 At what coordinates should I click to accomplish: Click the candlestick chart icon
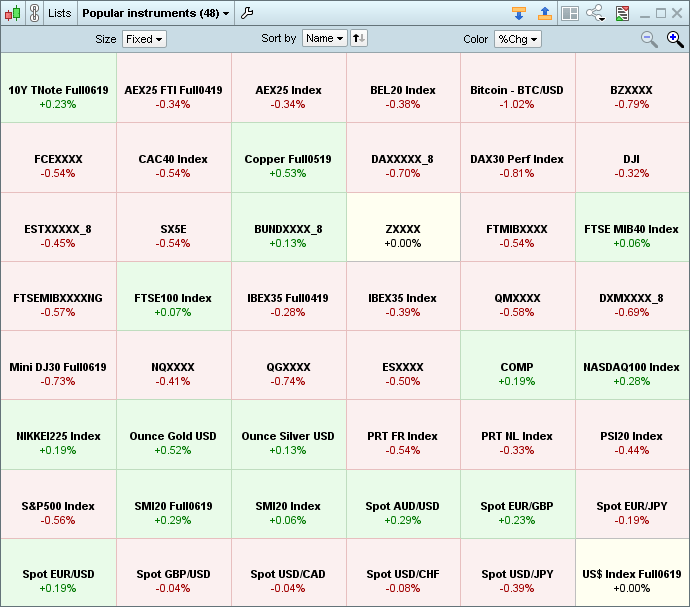pyautogui.click(x=12, y=13)
